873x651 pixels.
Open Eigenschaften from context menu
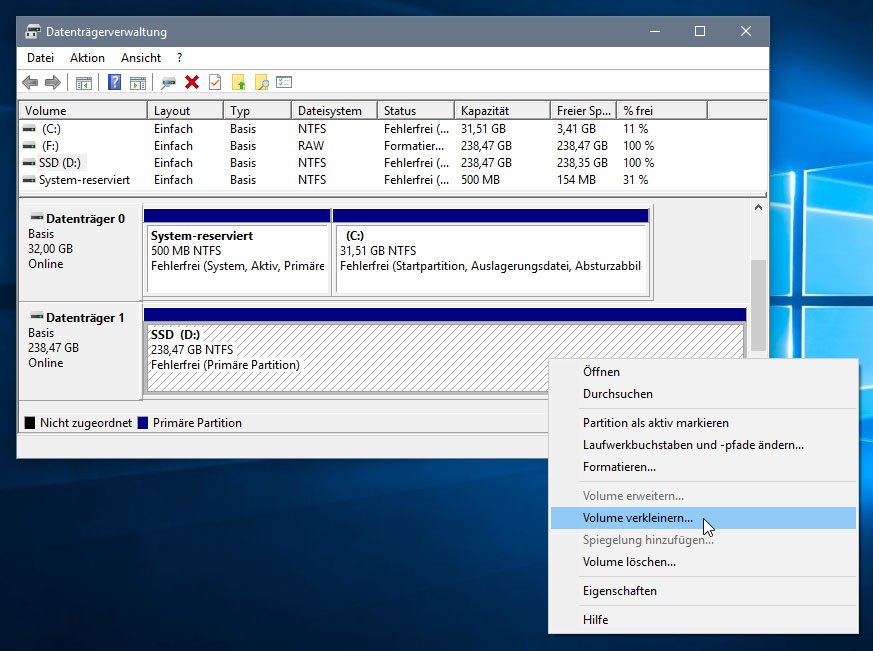(703, 591)
